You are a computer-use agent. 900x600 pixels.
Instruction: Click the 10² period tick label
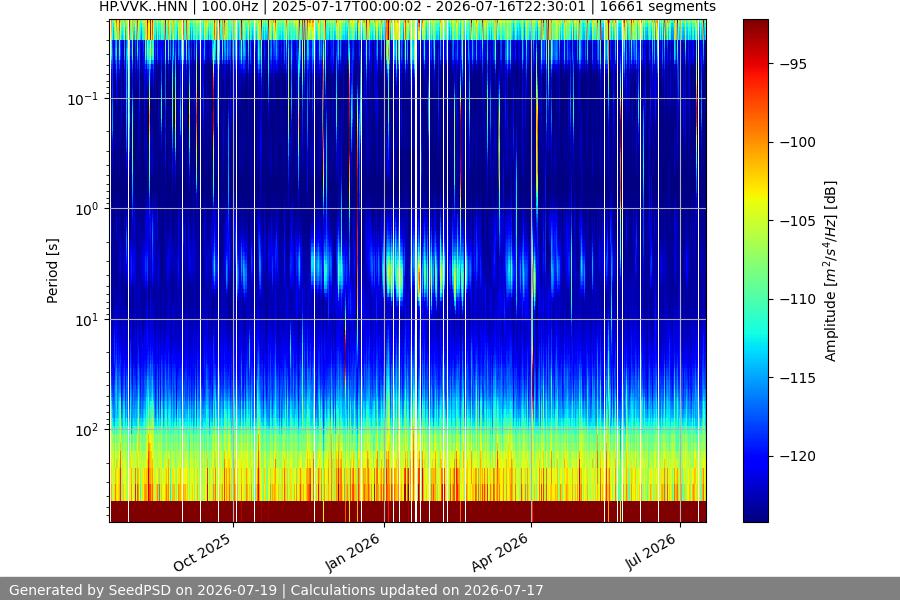pos(87,431)
